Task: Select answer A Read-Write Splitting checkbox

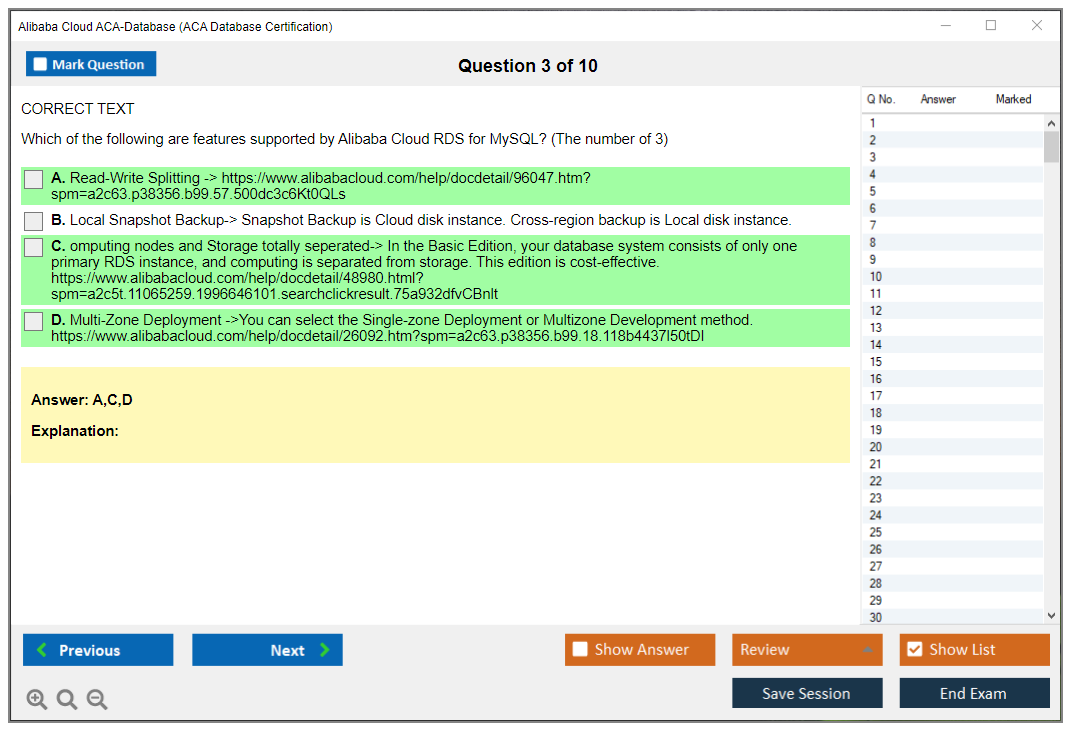Action: pyautogui.click(x=33, y=179)
